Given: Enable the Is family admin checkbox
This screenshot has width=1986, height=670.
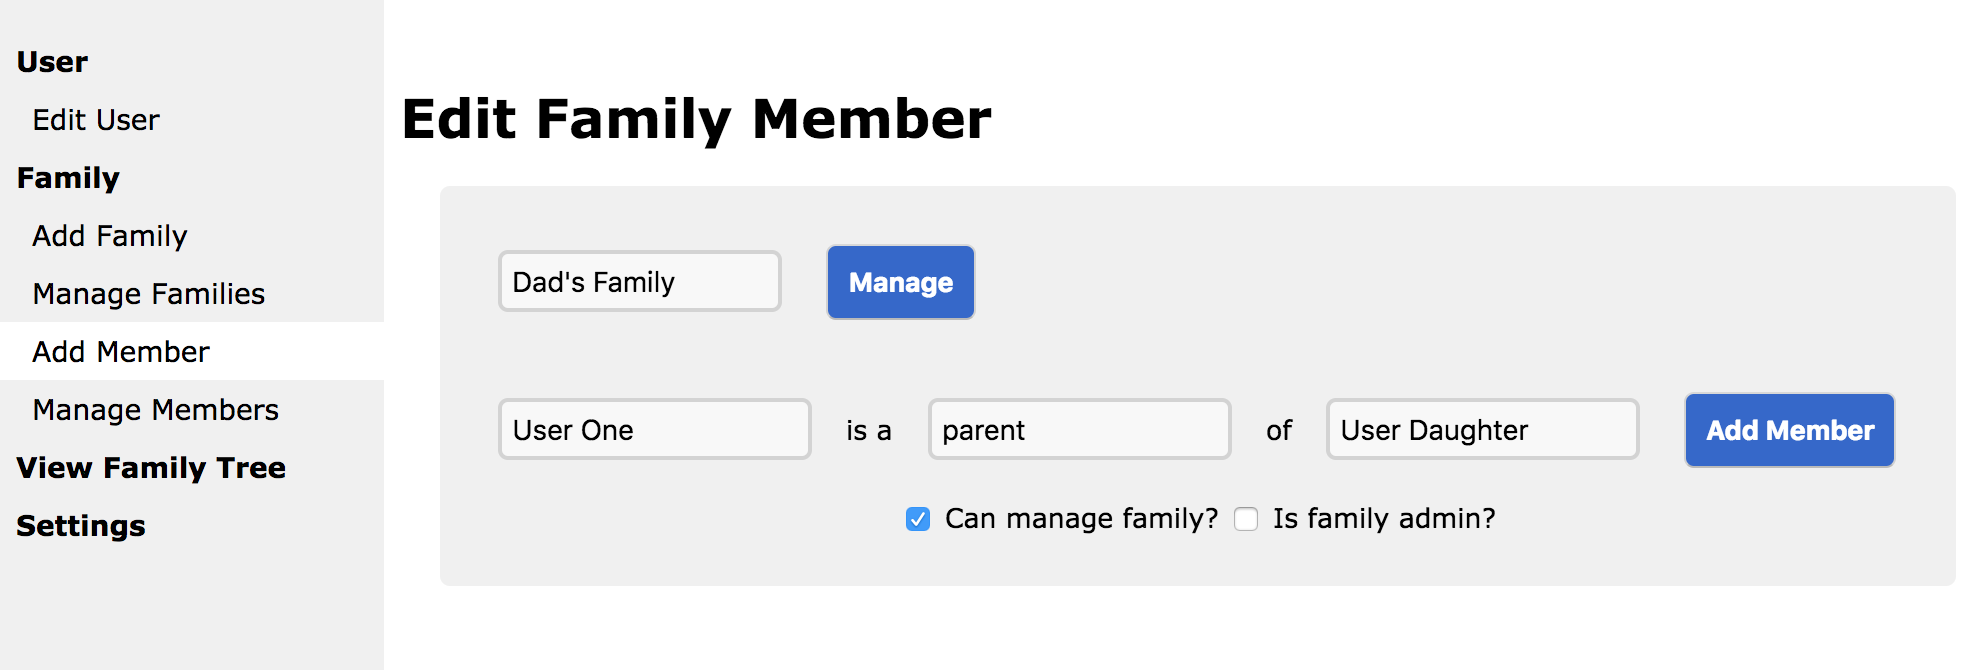Looking at the screenshot, I should (1246, 519).
